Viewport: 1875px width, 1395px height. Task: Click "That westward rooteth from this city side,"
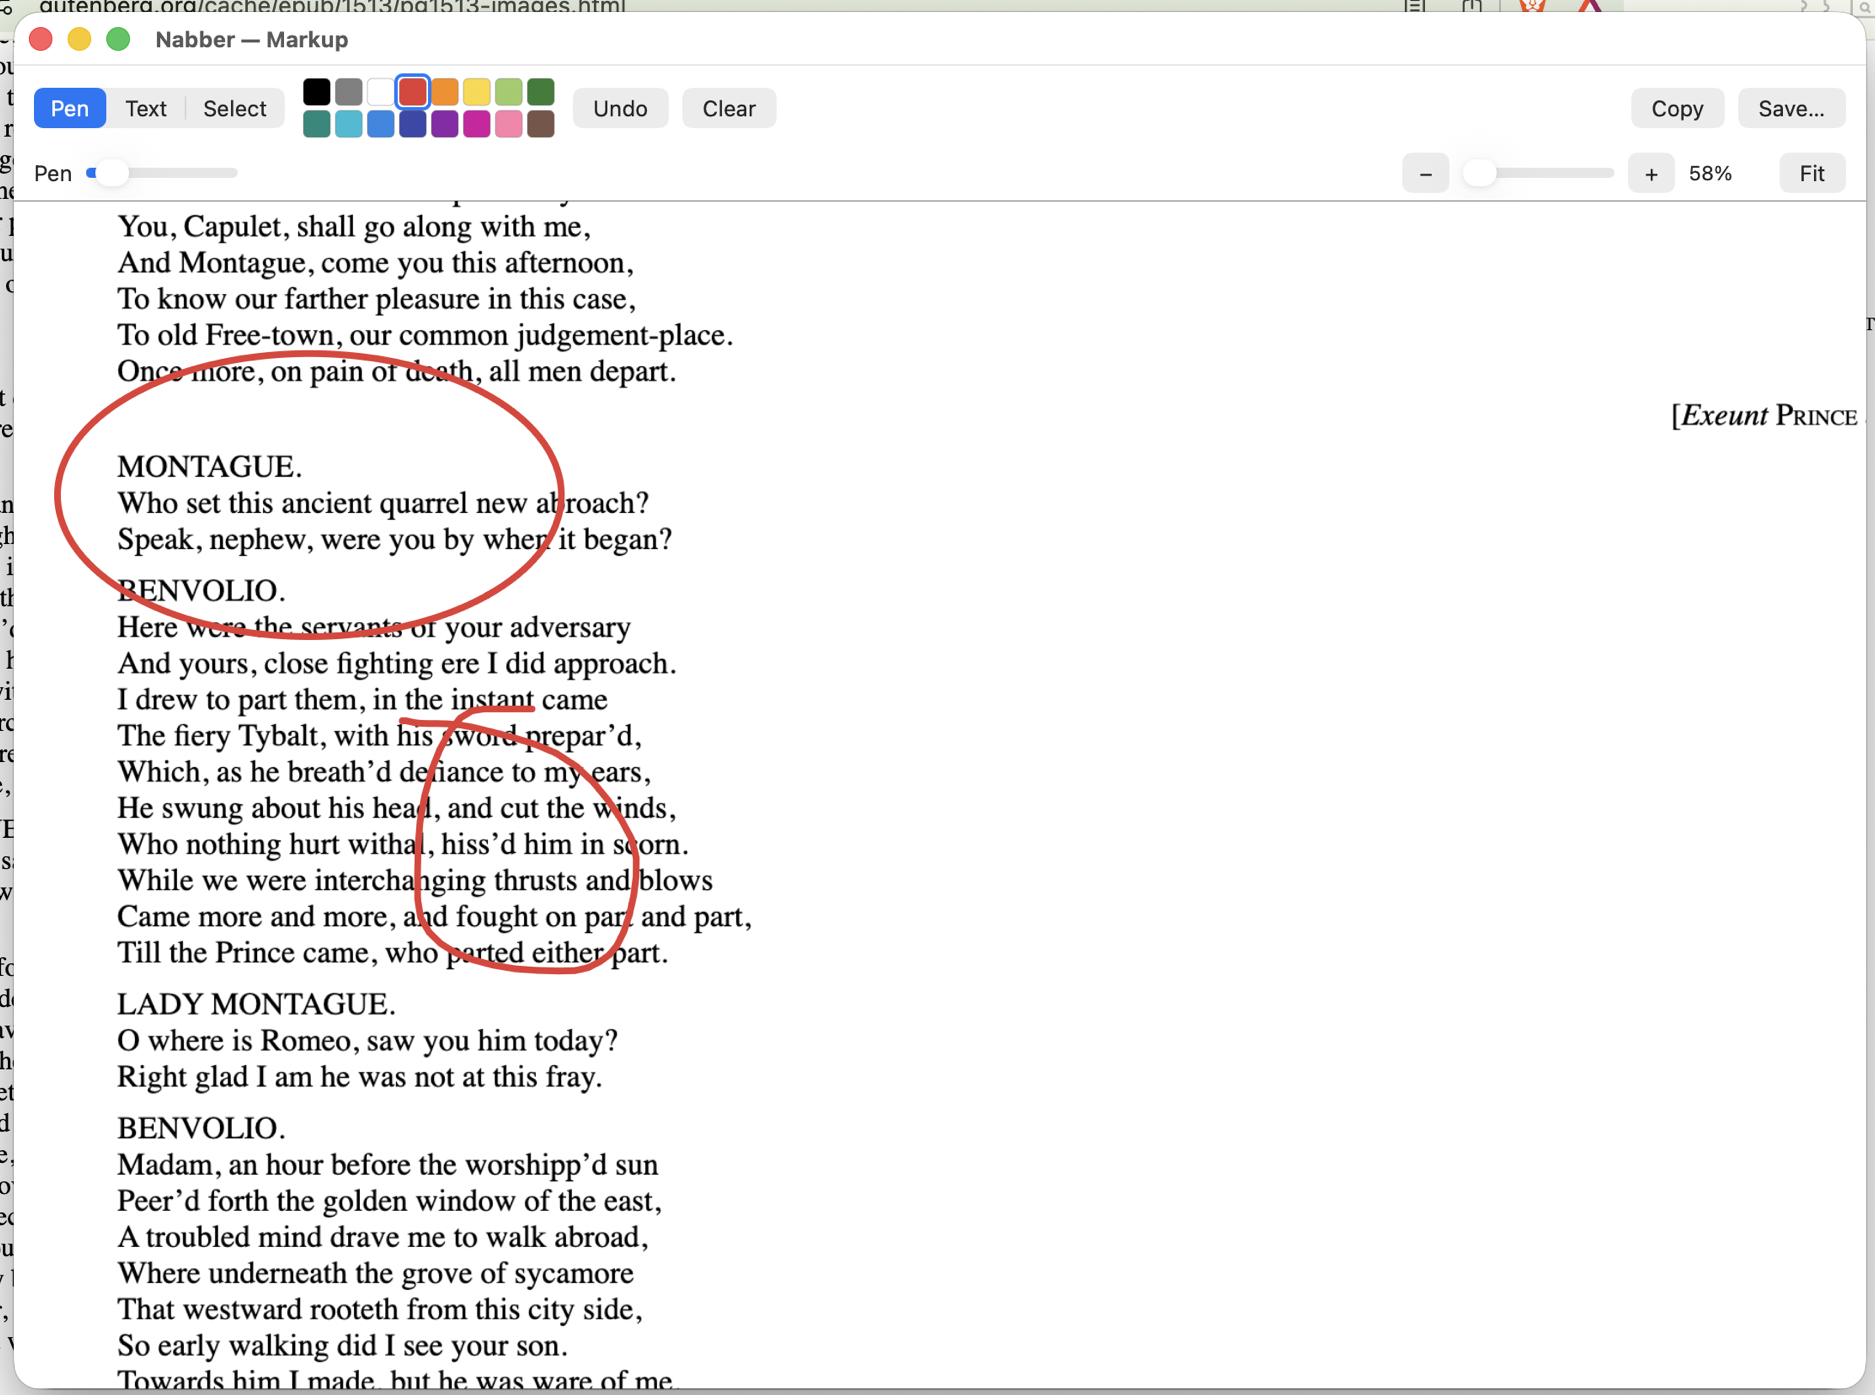380,1309
